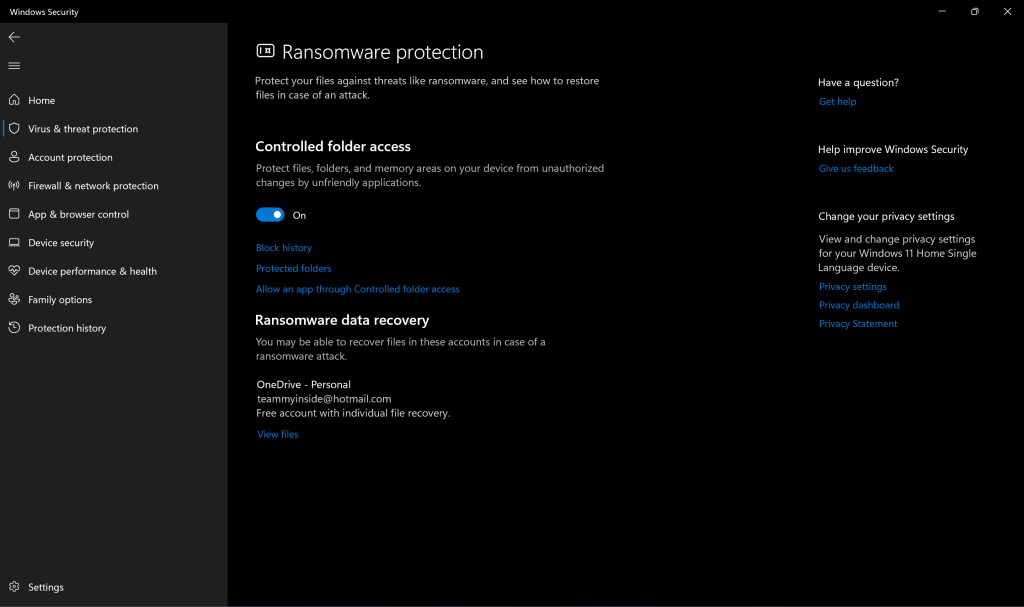1024x607 pixels.
Task: Click the Account protection person icon
Action: [14, 157]
